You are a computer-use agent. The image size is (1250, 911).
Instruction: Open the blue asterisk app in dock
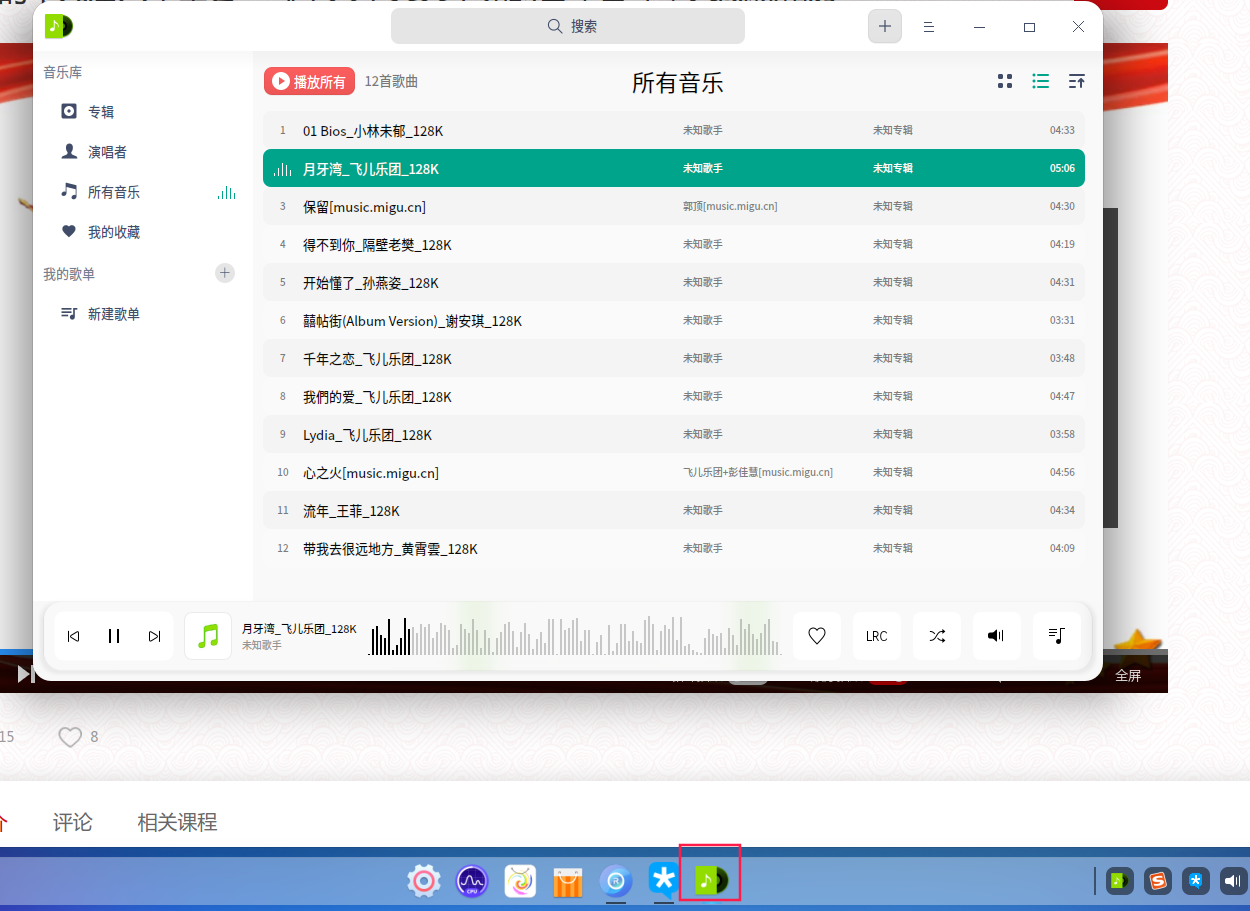click(x=663, y=880)
